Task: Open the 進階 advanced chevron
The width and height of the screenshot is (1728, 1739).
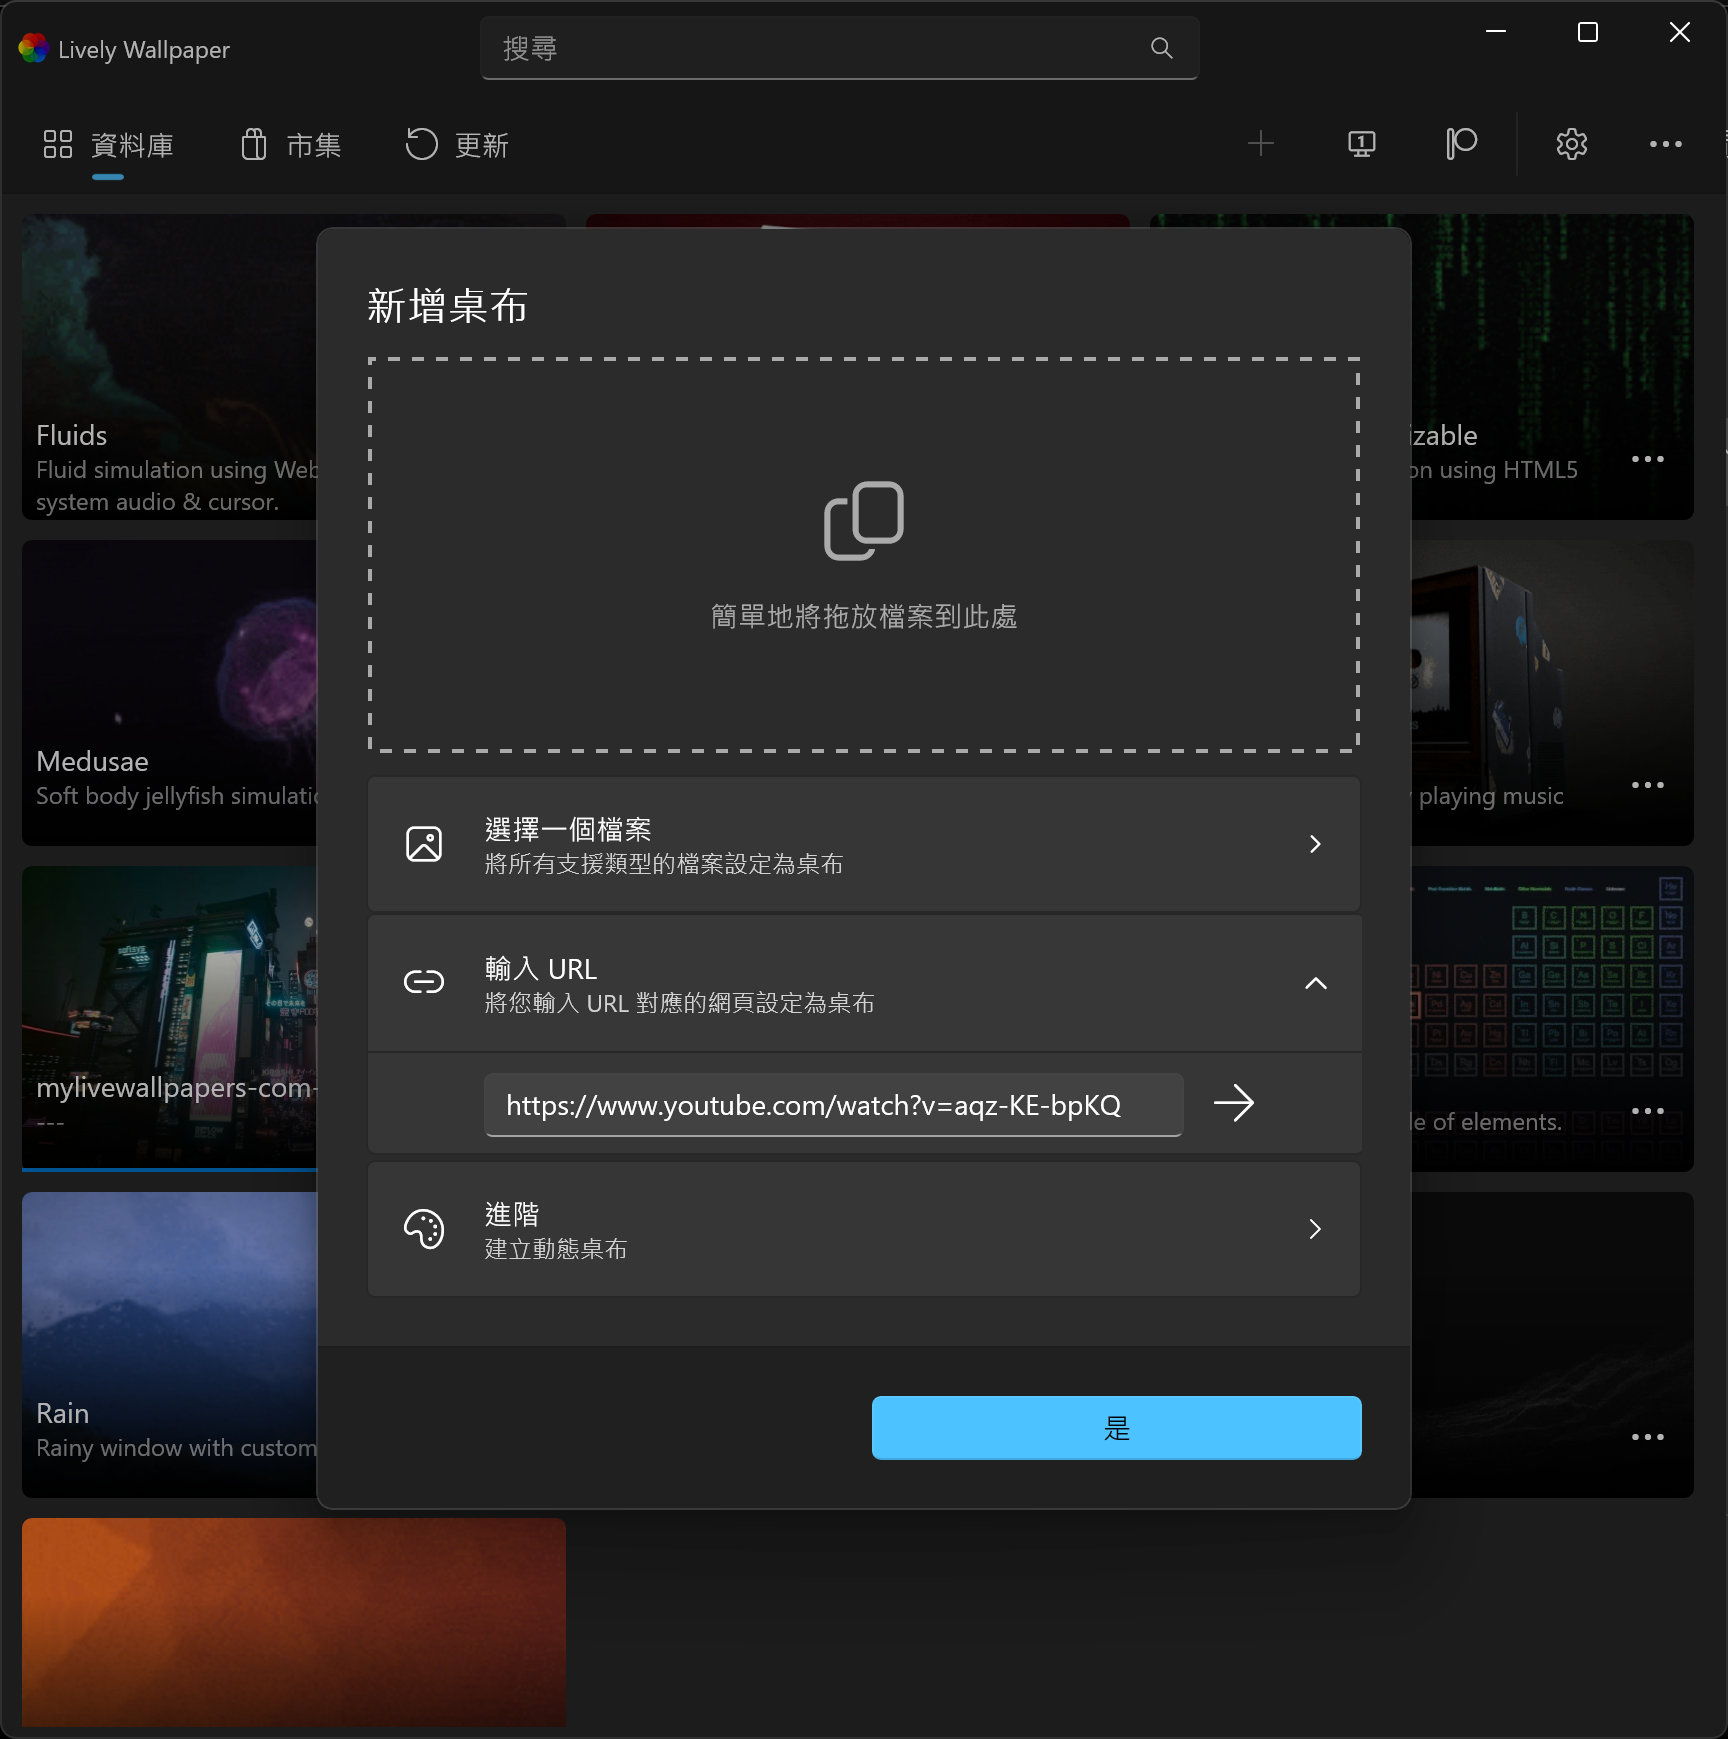Action: pyautogui.click(x=1315, y=1229)
